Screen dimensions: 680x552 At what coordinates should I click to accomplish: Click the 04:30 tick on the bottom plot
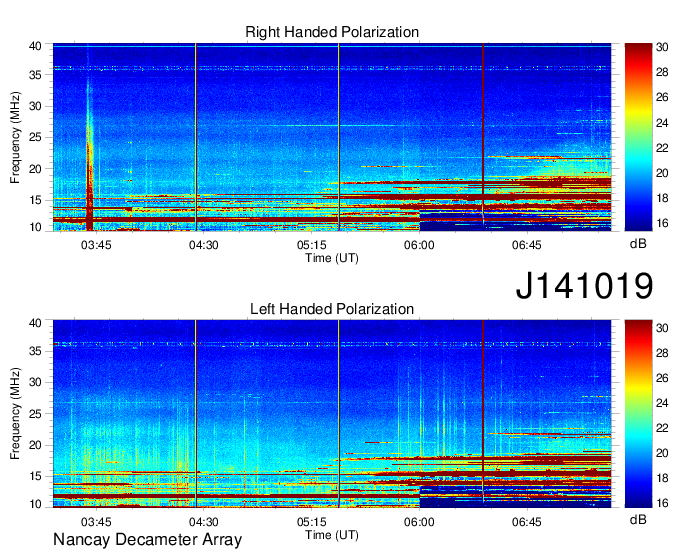point(203,522)
